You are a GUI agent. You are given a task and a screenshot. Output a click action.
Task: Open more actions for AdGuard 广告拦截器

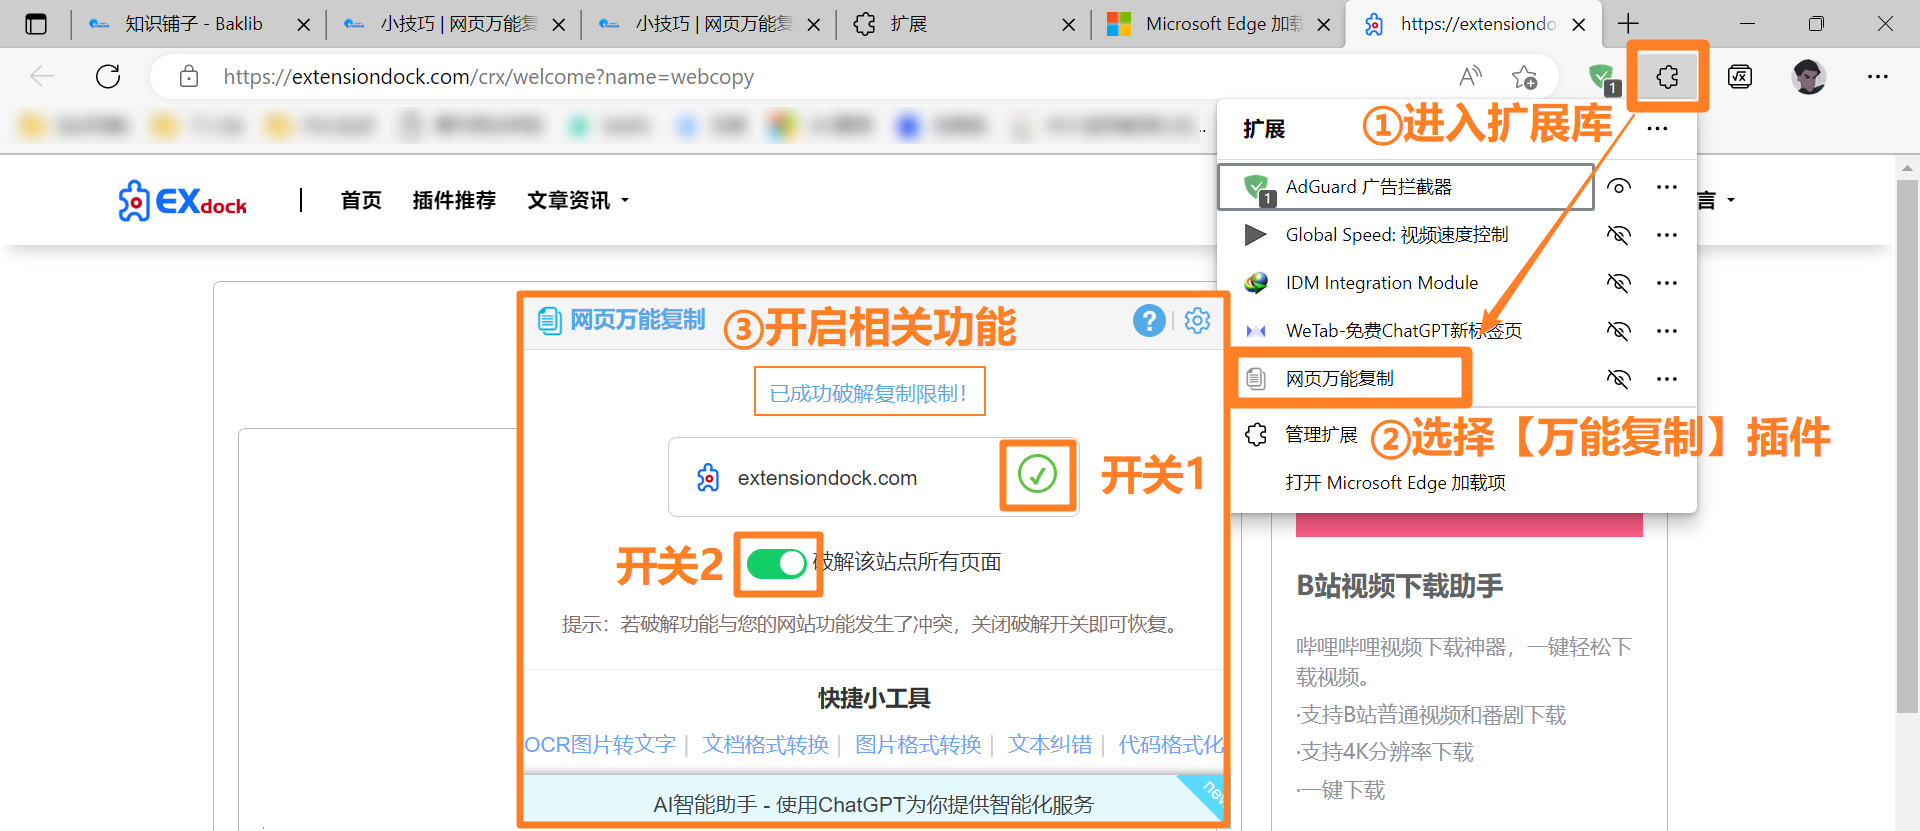(1666, 187)
